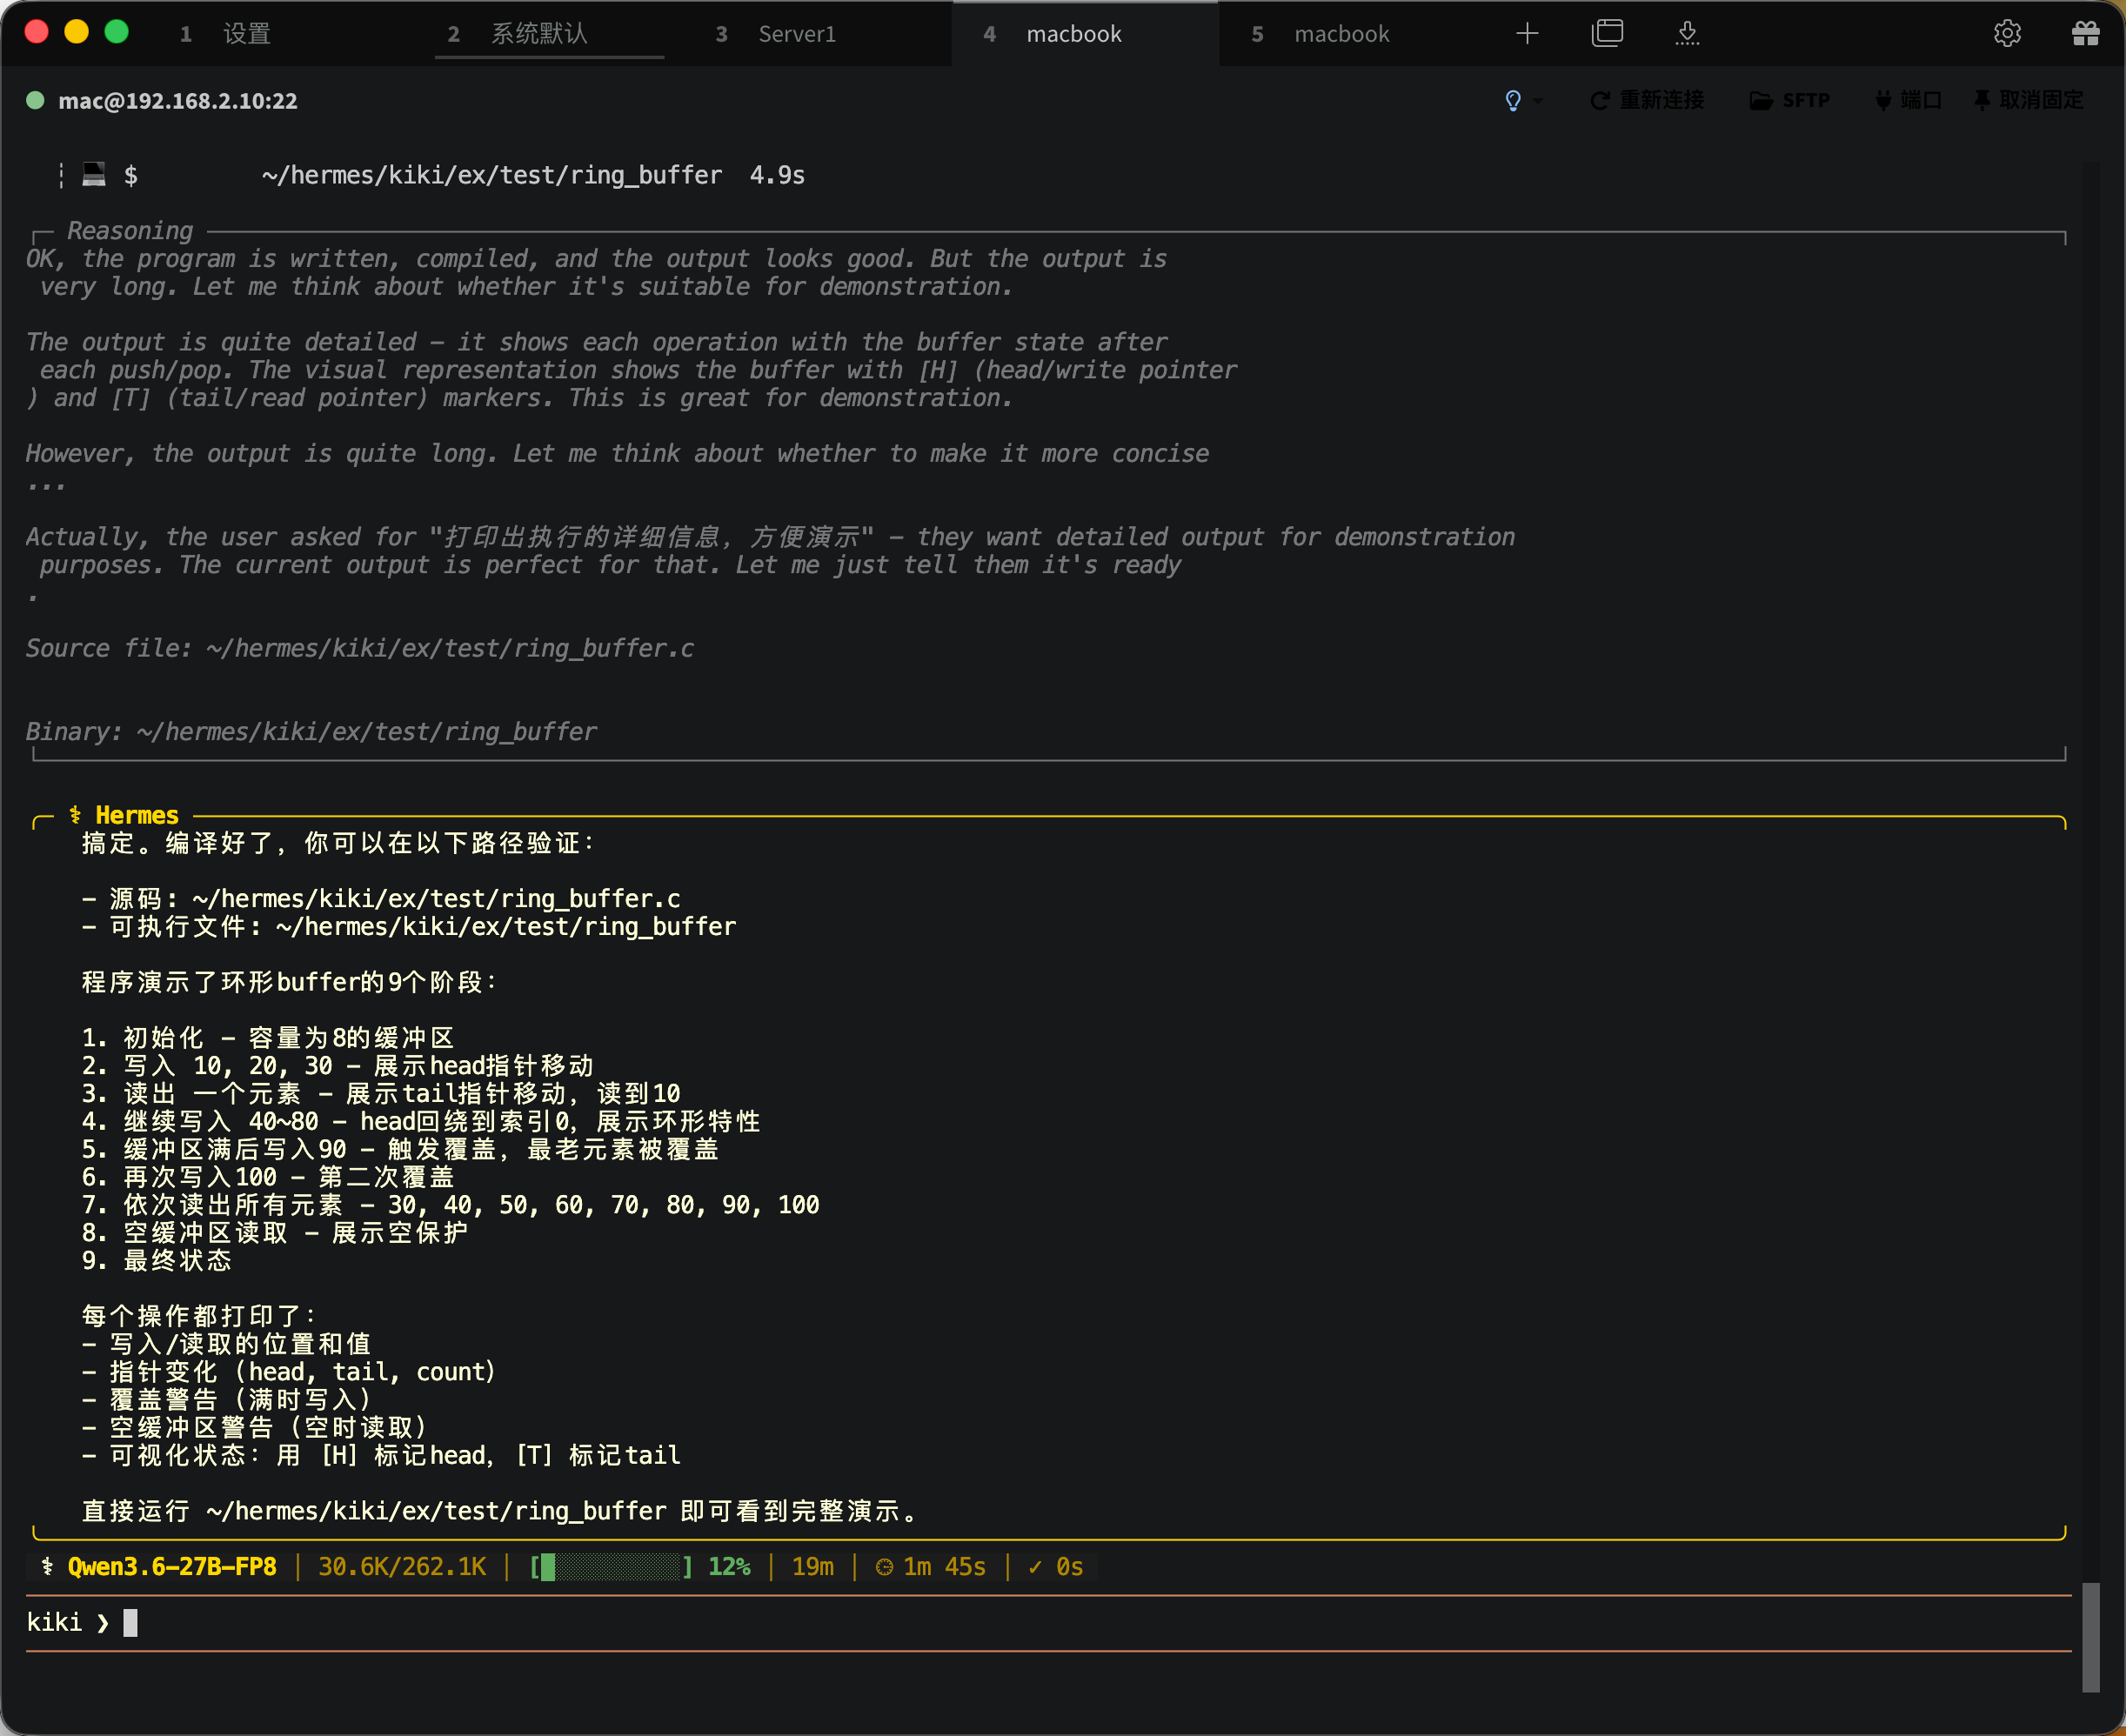
Task: Click the 19m status entry
Action: [812, 1566]
